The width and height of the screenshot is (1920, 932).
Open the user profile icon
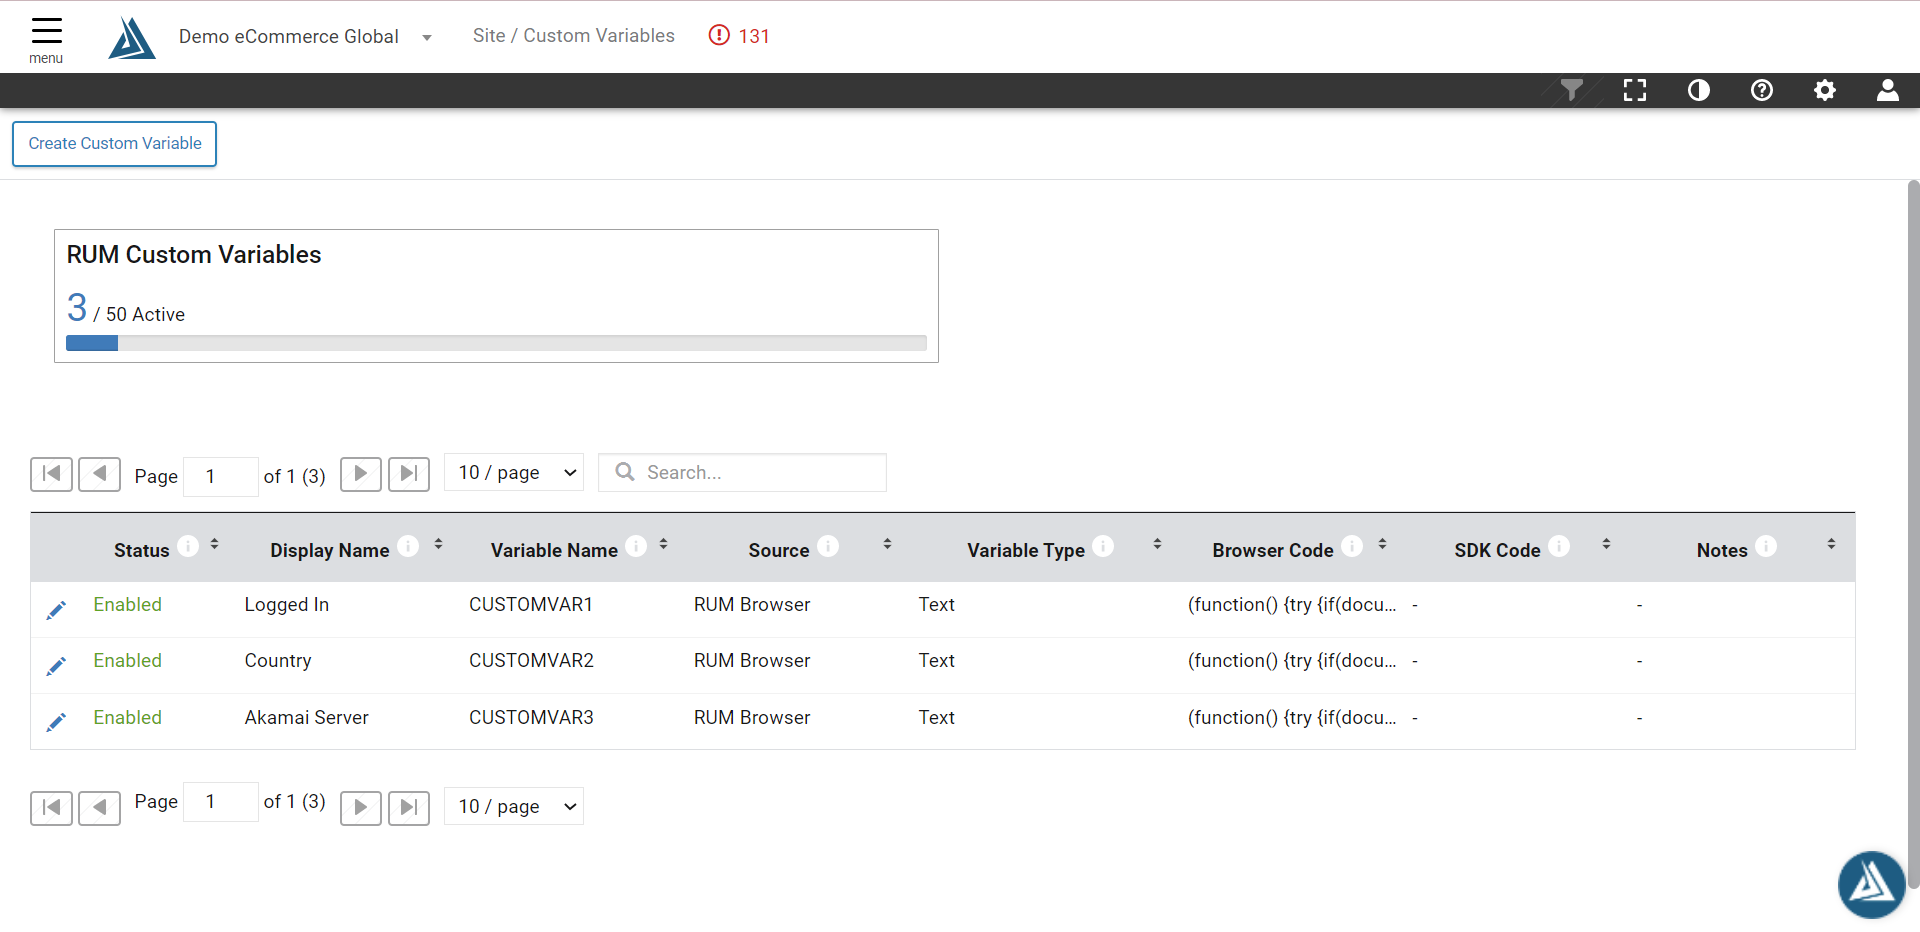coord(1888,90)
